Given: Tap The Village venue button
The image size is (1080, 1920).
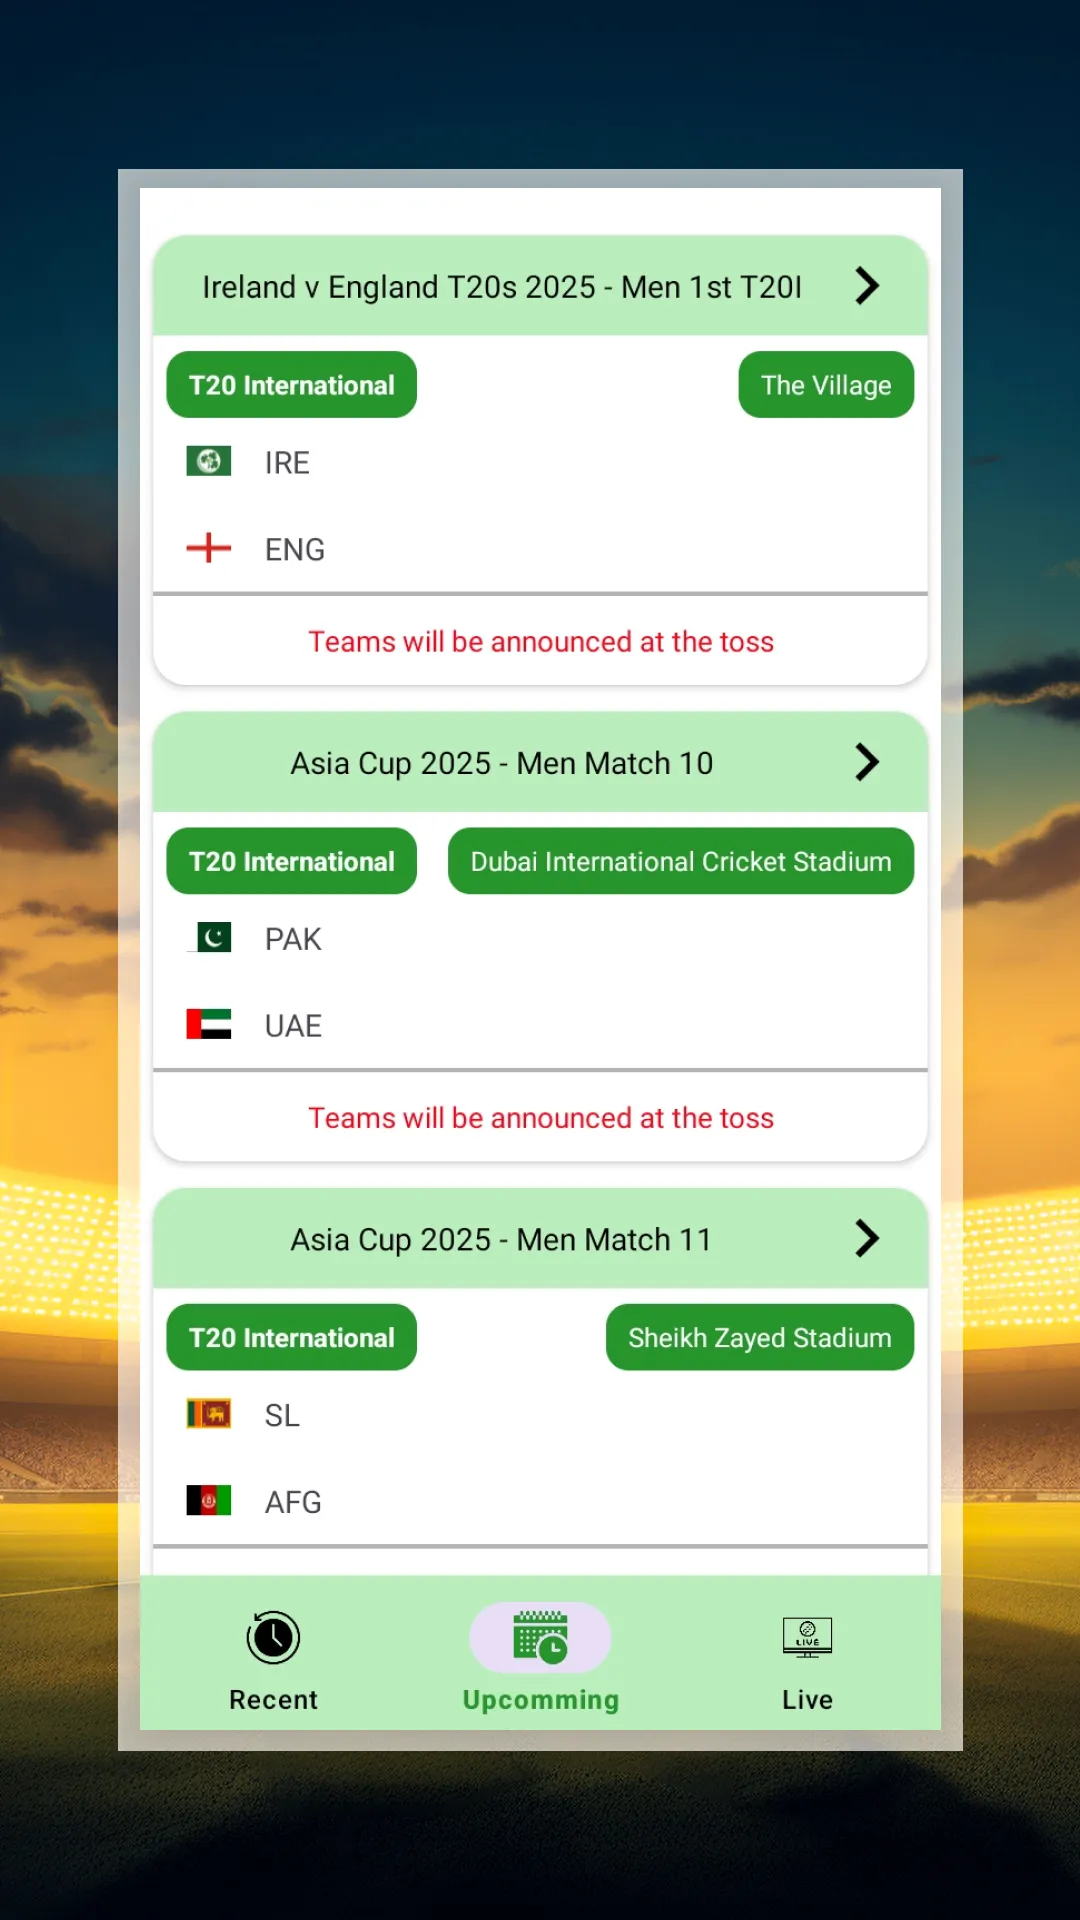Looking at the screenshot, I should point(826,385).
